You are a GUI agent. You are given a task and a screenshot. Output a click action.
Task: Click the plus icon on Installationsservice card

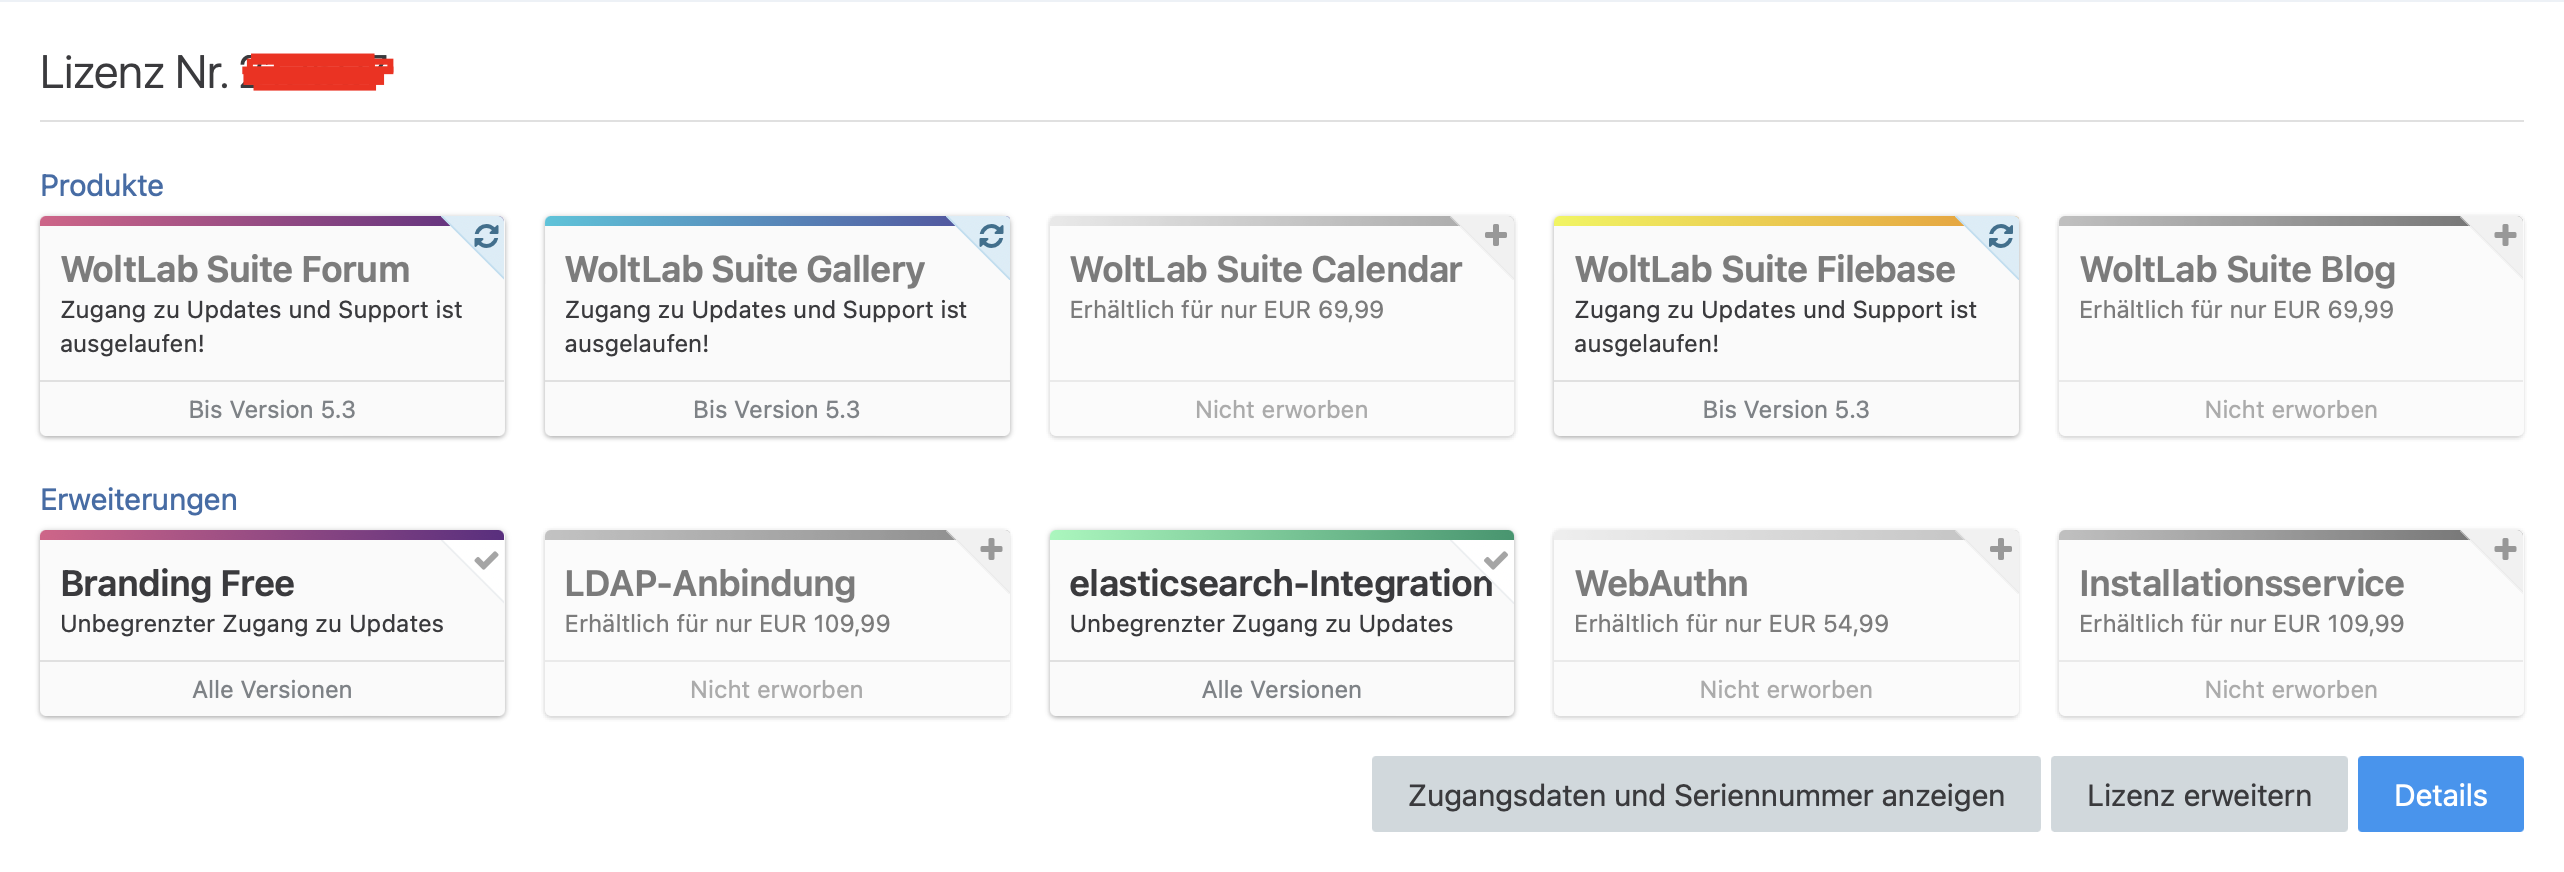[x=2504, y=549]
